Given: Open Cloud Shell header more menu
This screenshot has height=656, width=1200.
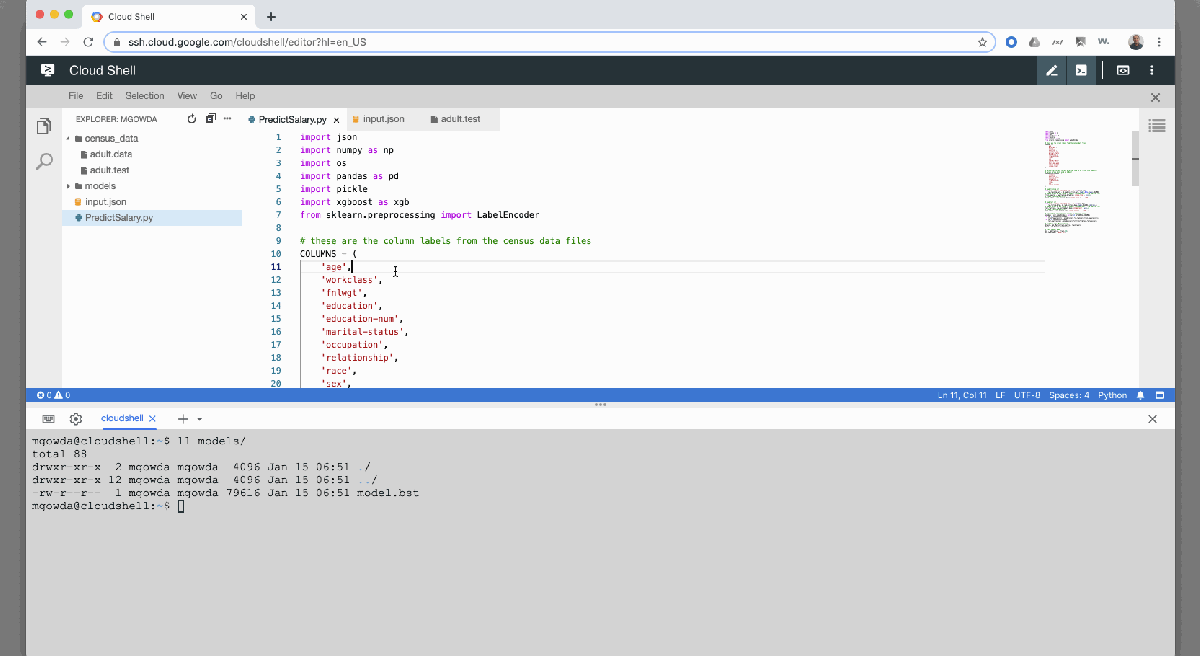Looking at the screenshot, I should 1152,70.
